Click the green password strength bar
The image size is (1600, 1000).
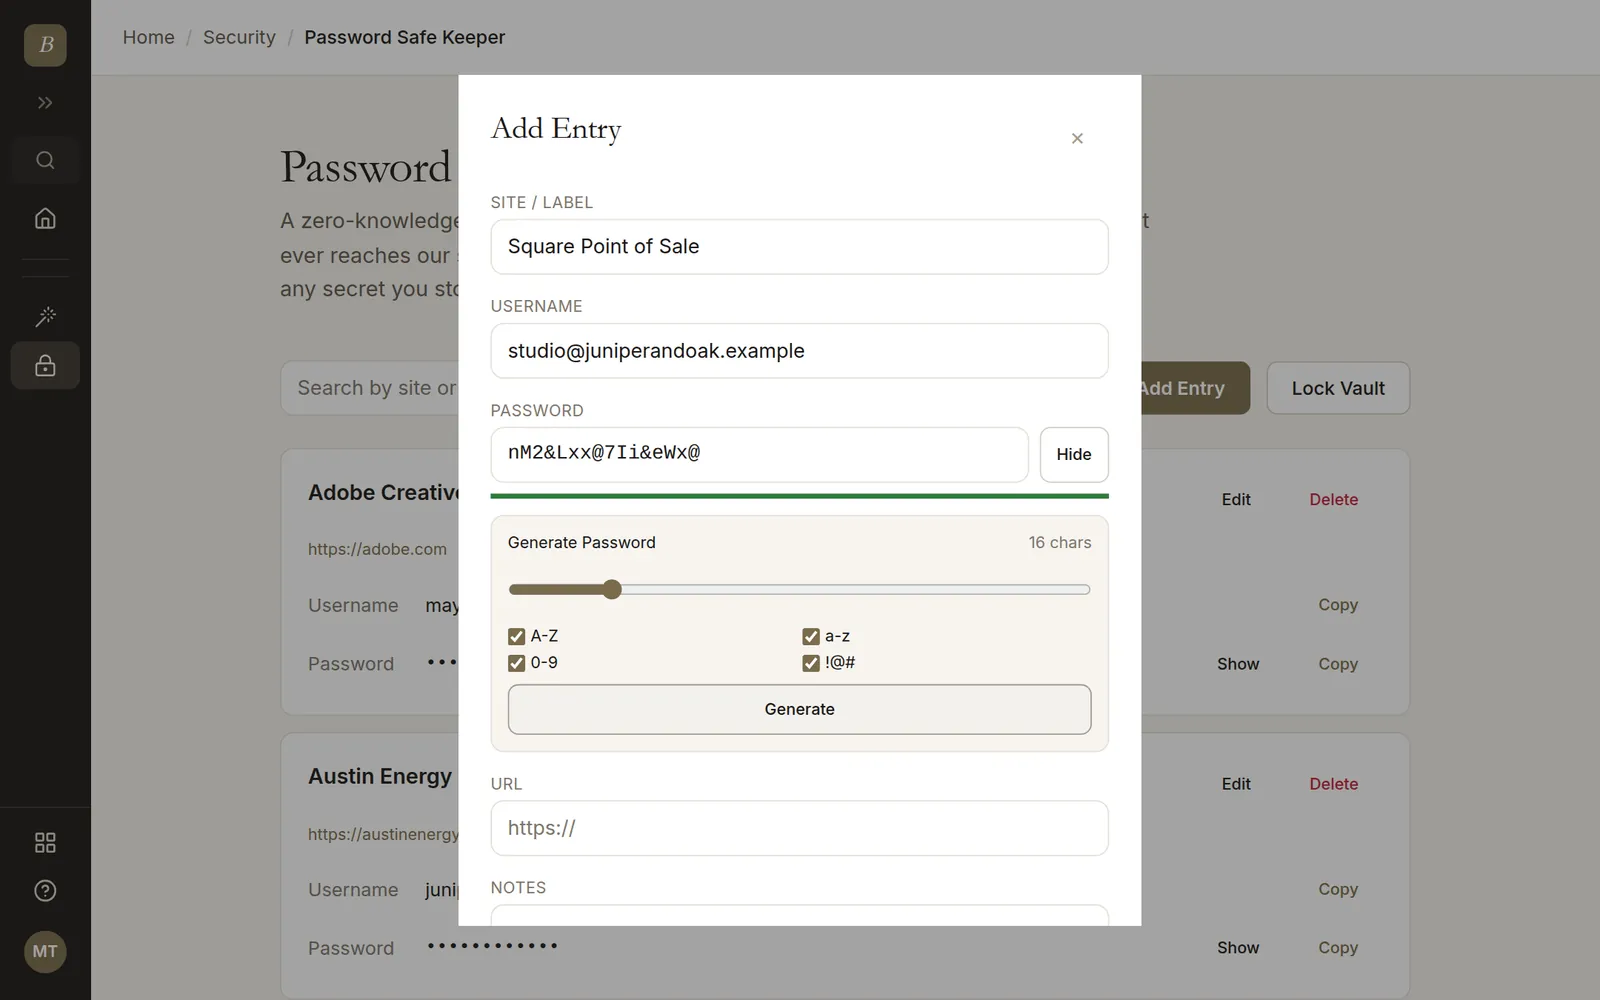tap(799, 496)
